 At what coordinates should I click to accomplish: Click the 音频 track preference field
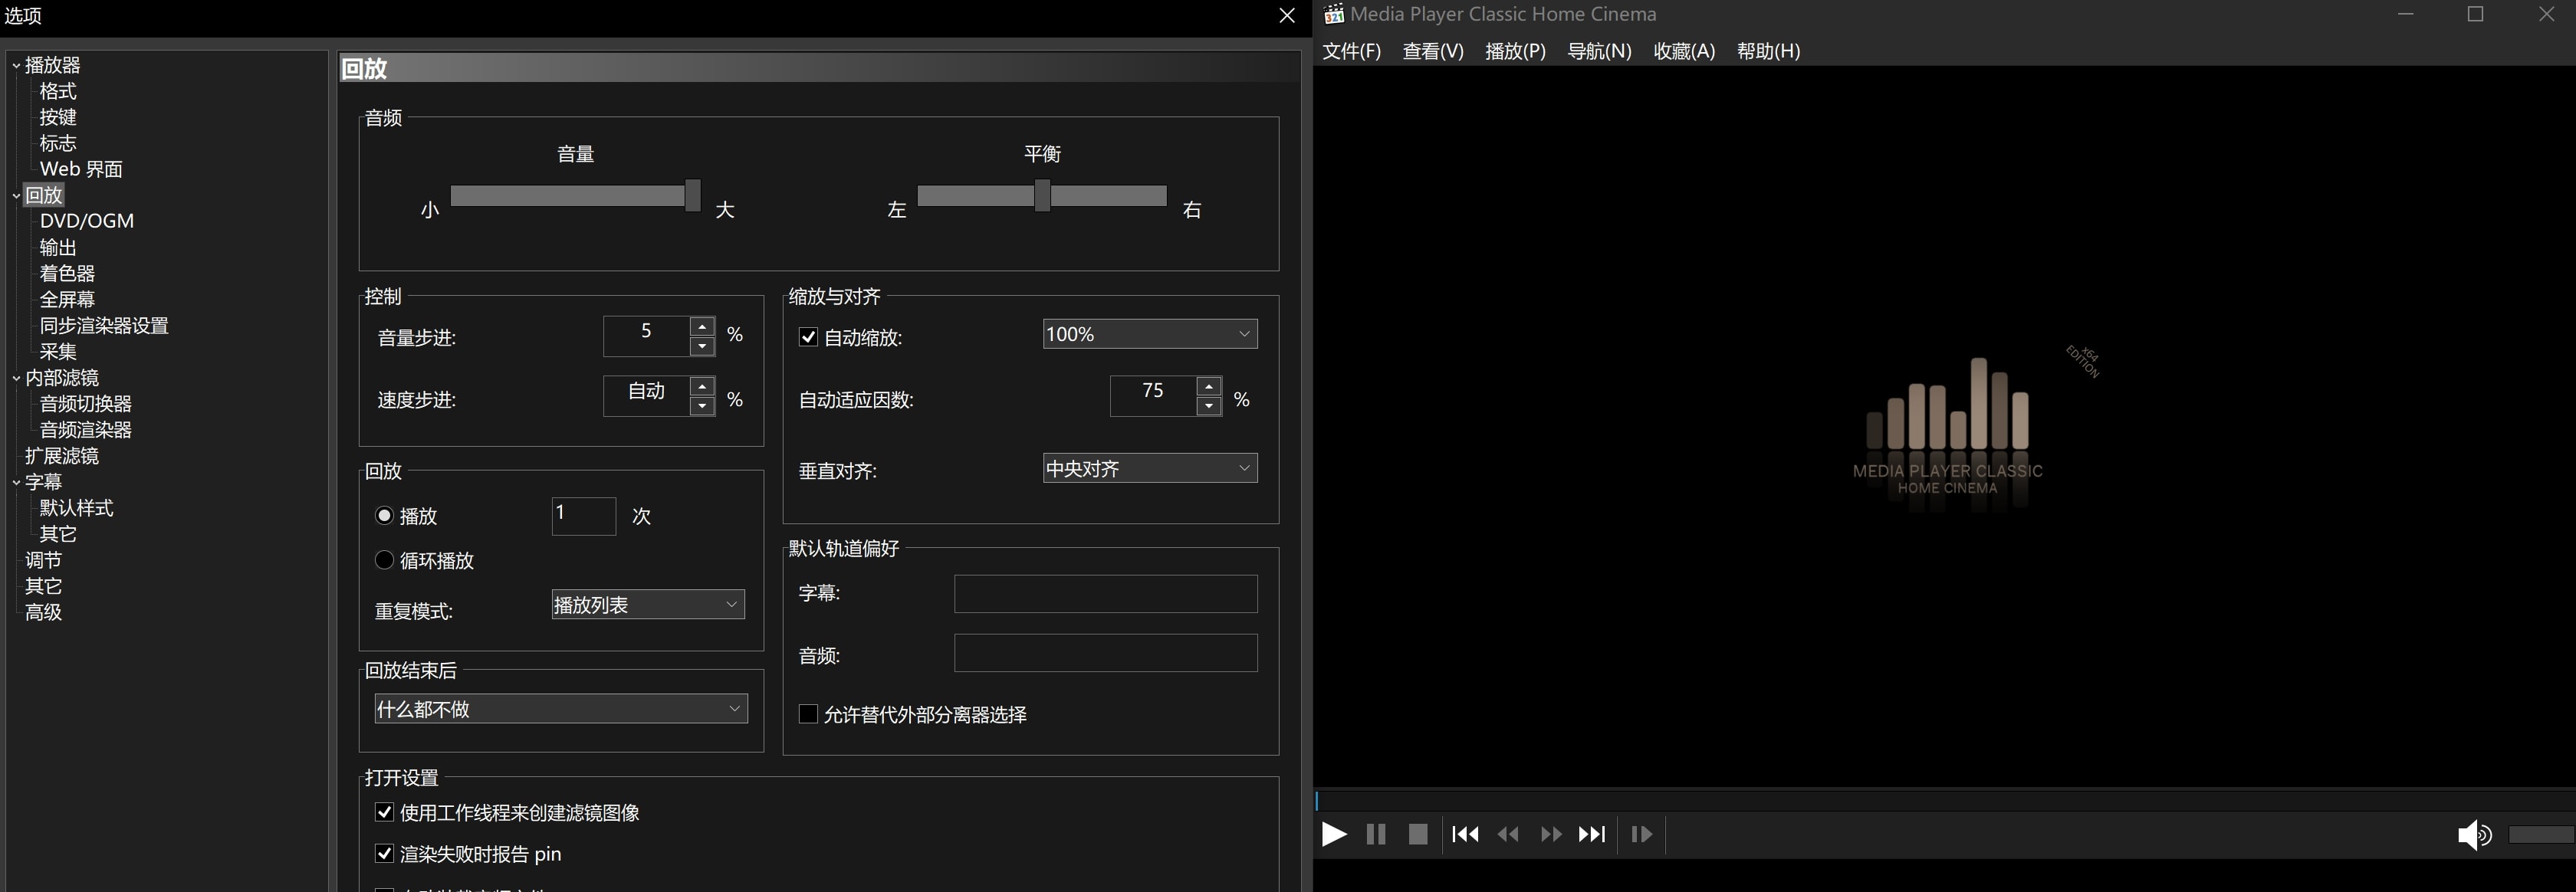[x=1105, y=652]
